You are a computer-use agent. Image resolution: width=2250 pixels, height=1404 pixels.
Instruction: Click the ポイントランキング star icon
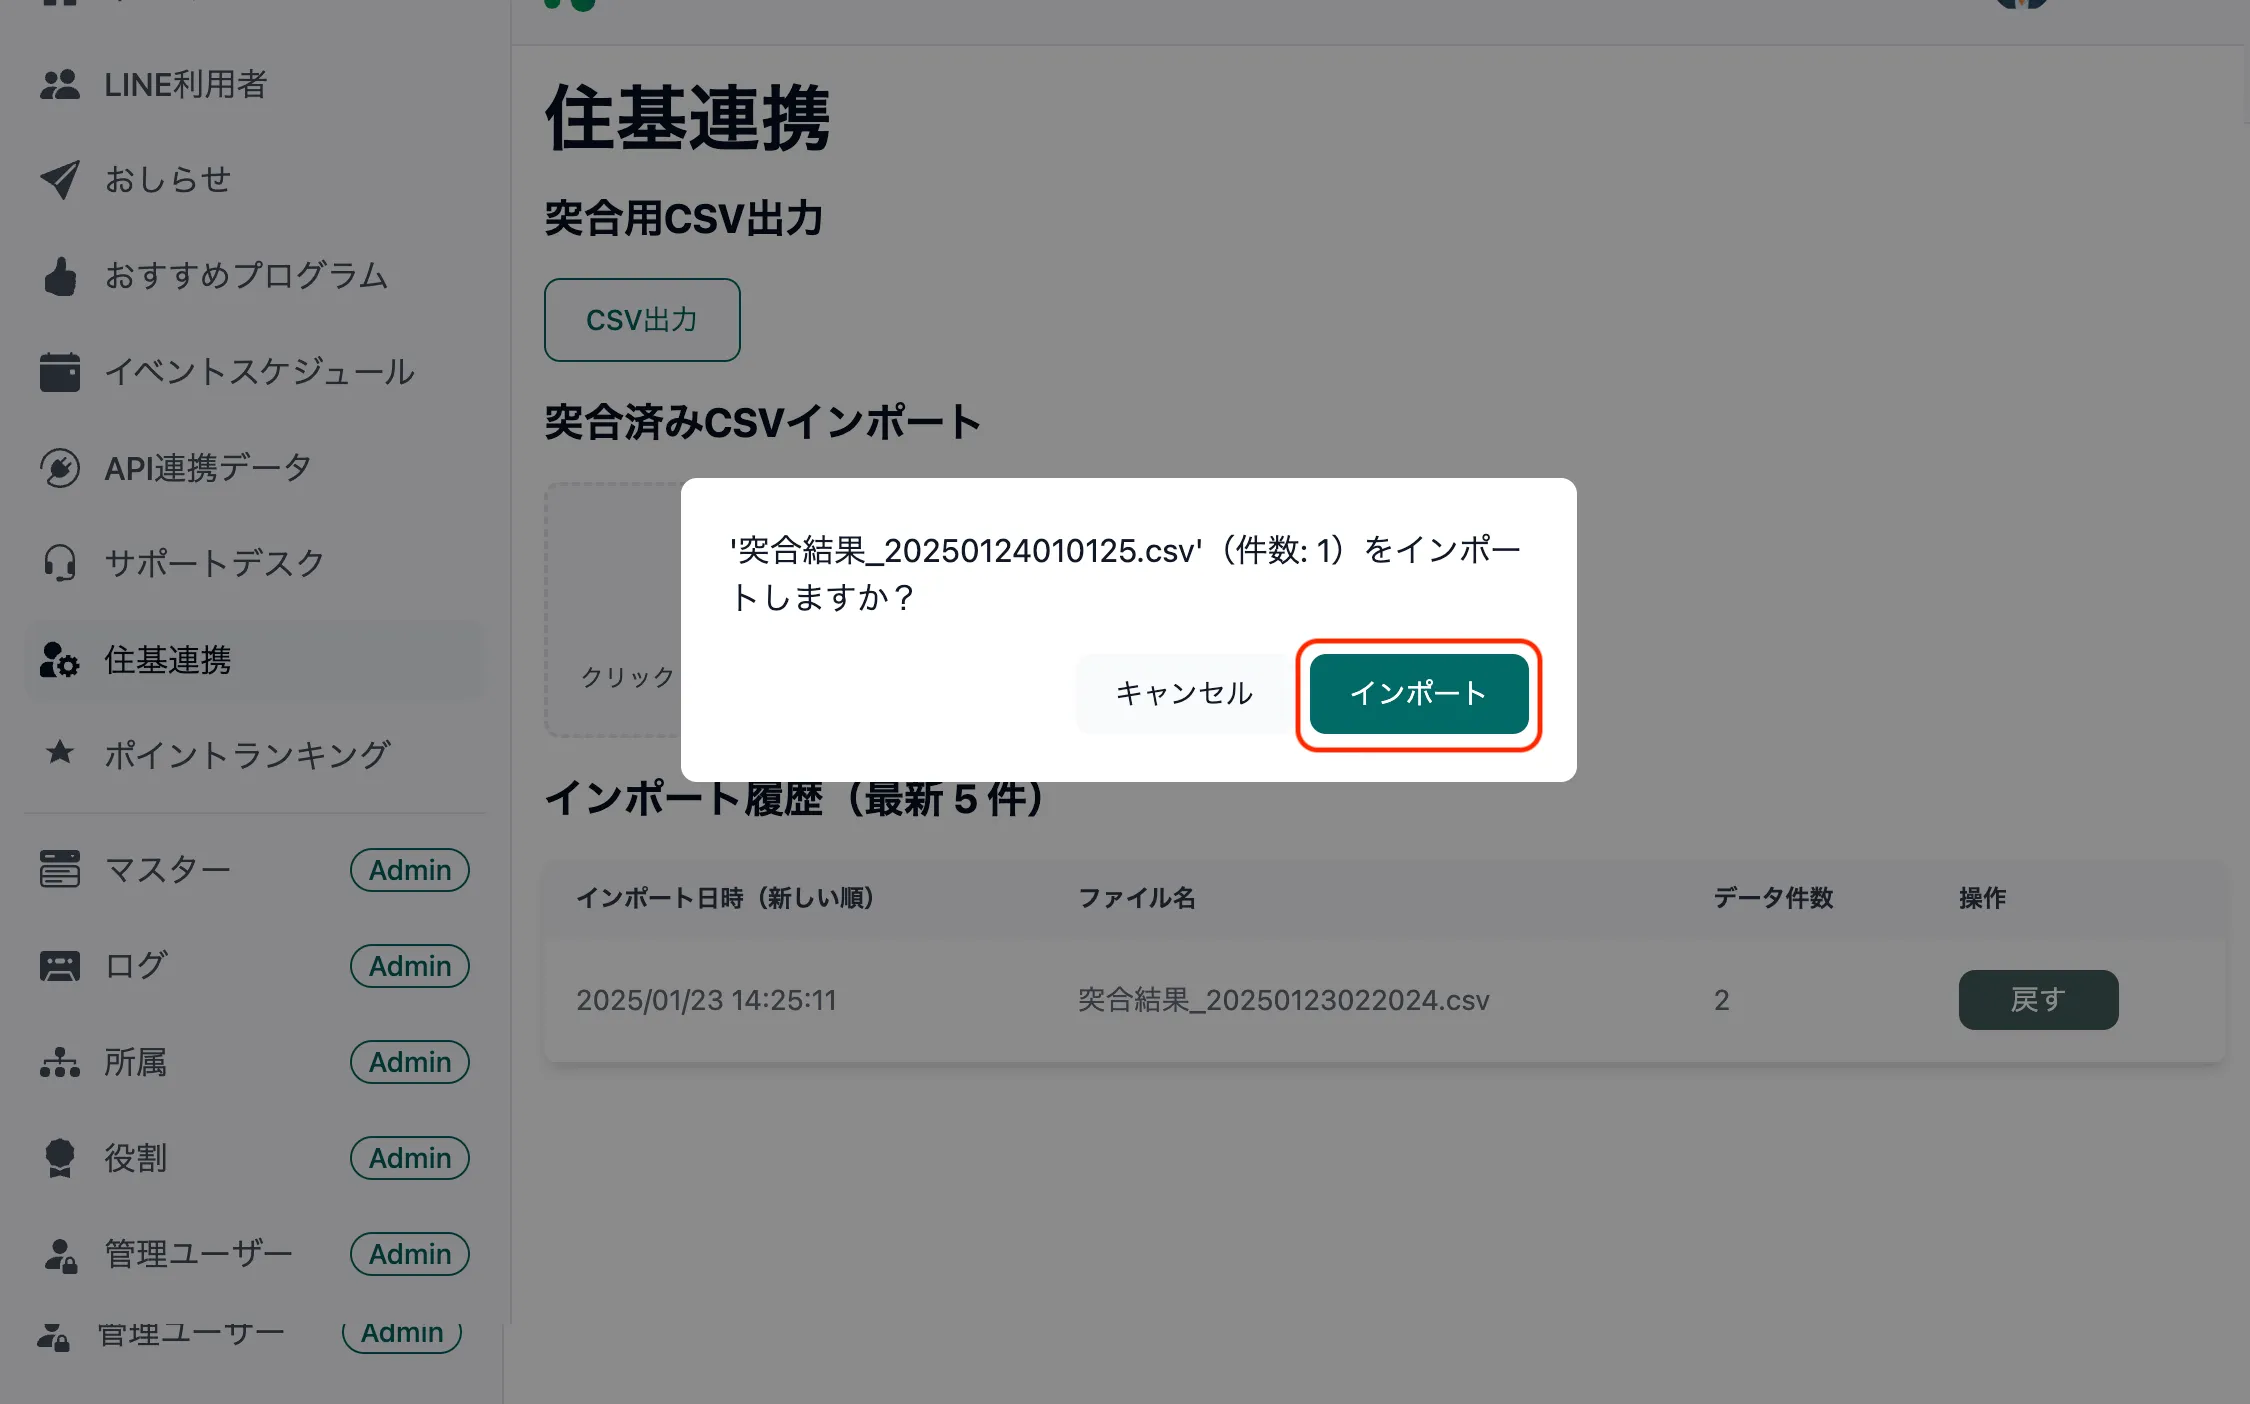coord(59,753)
